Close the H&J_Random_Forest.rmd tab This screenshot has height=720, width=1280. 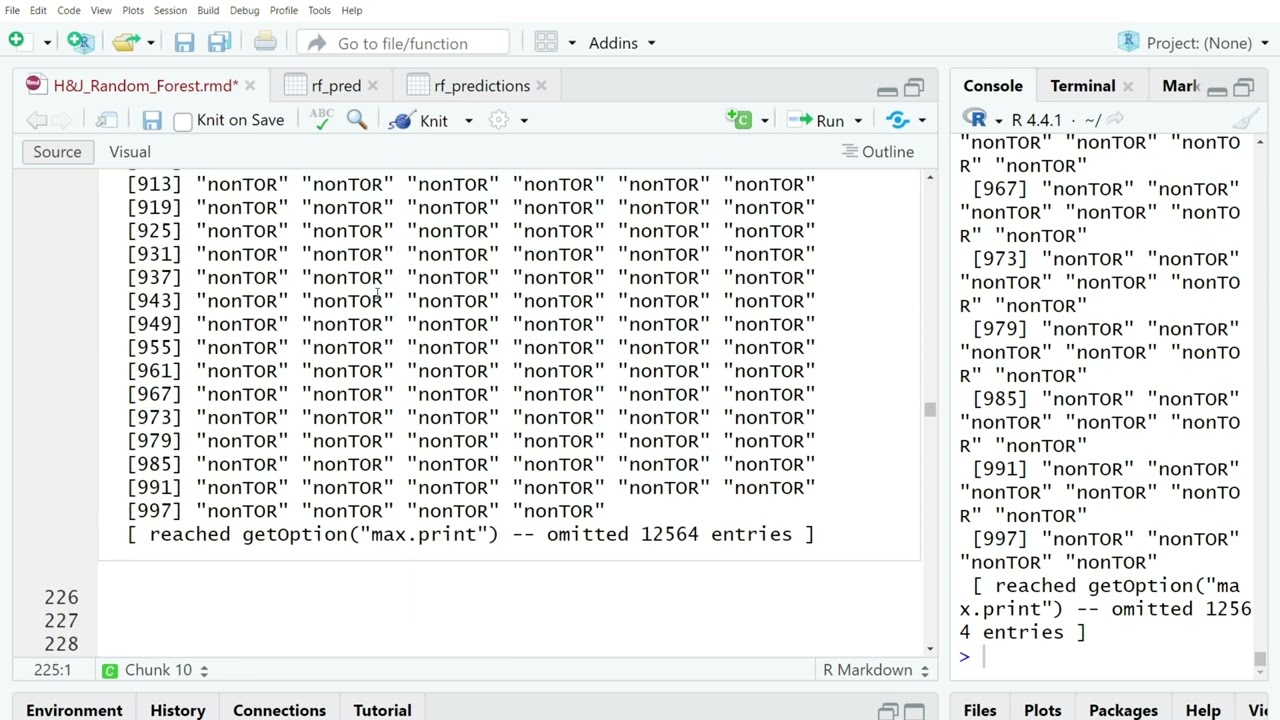pyautogui.click(x=249, y=86)
